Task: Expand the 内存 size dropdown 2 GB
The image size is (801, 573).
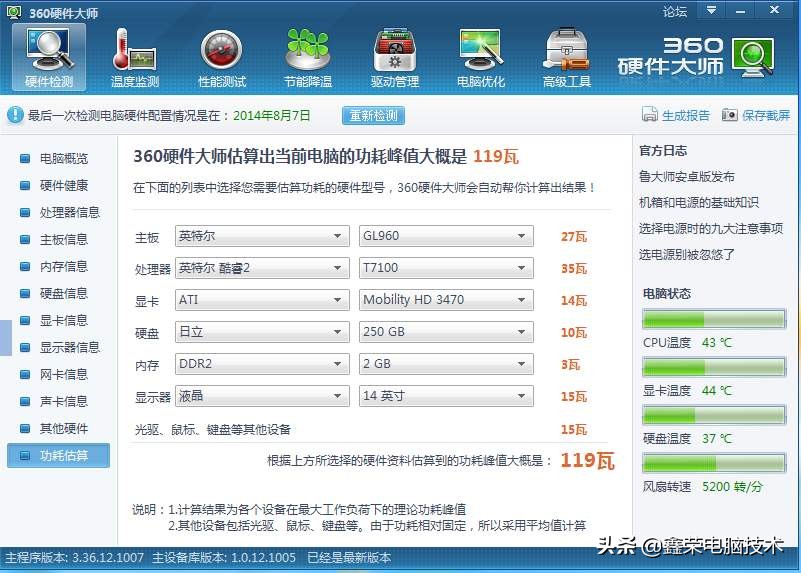Action: pyautogui.click(x=446, y=364)
